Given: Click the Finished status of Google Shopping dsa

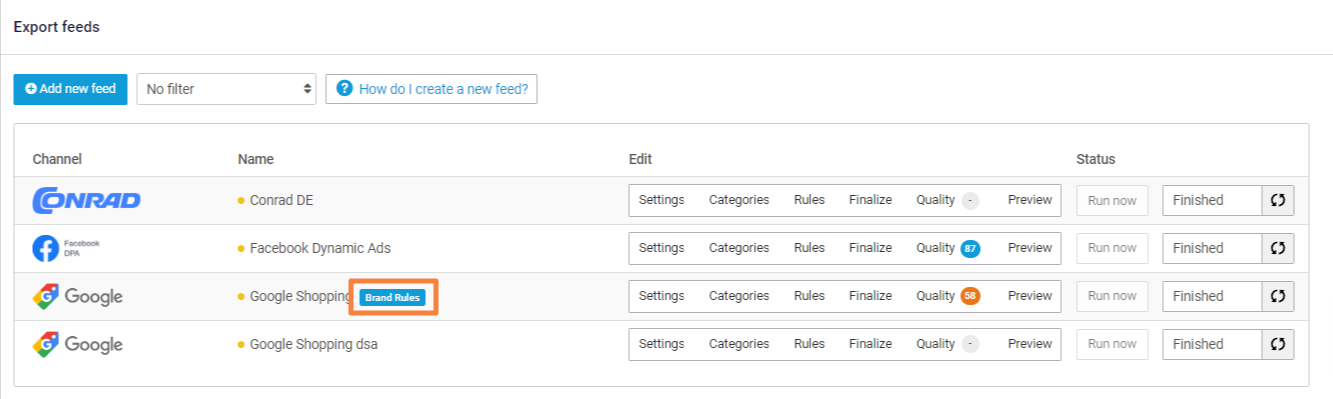Looking at the screenshot, I should point(1212,344).
